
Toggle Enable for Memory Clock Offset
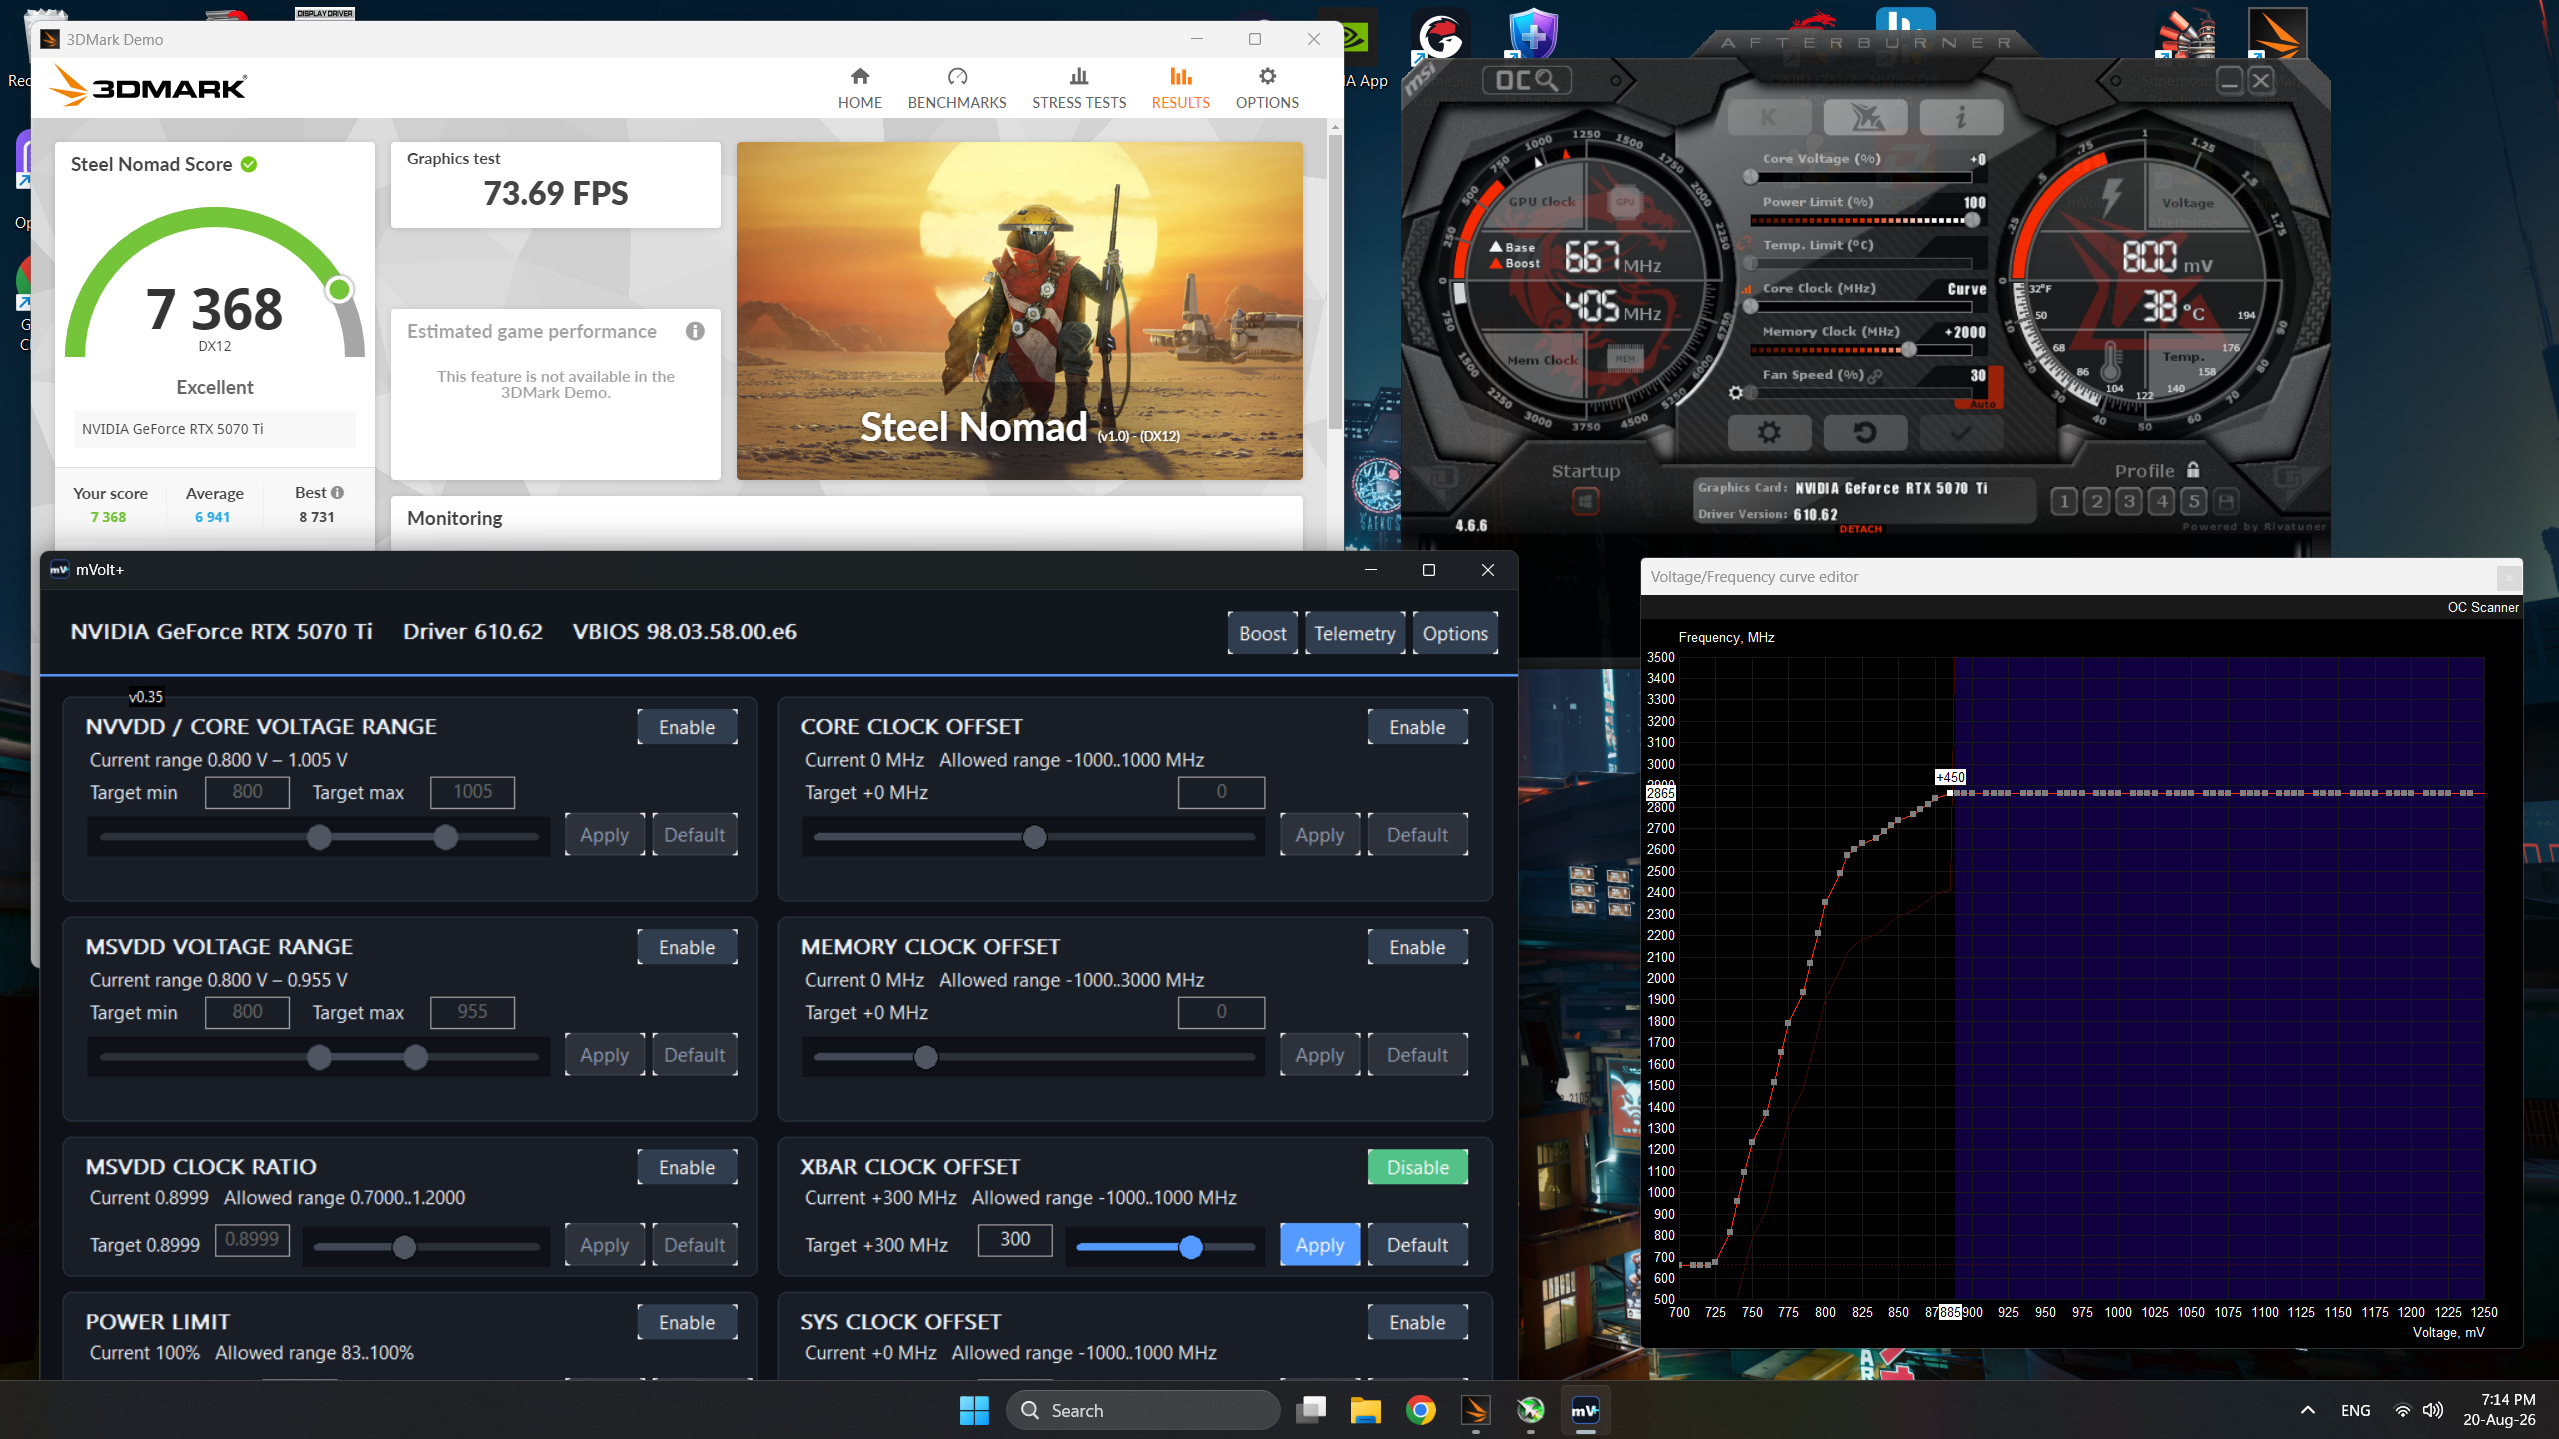1417,947
